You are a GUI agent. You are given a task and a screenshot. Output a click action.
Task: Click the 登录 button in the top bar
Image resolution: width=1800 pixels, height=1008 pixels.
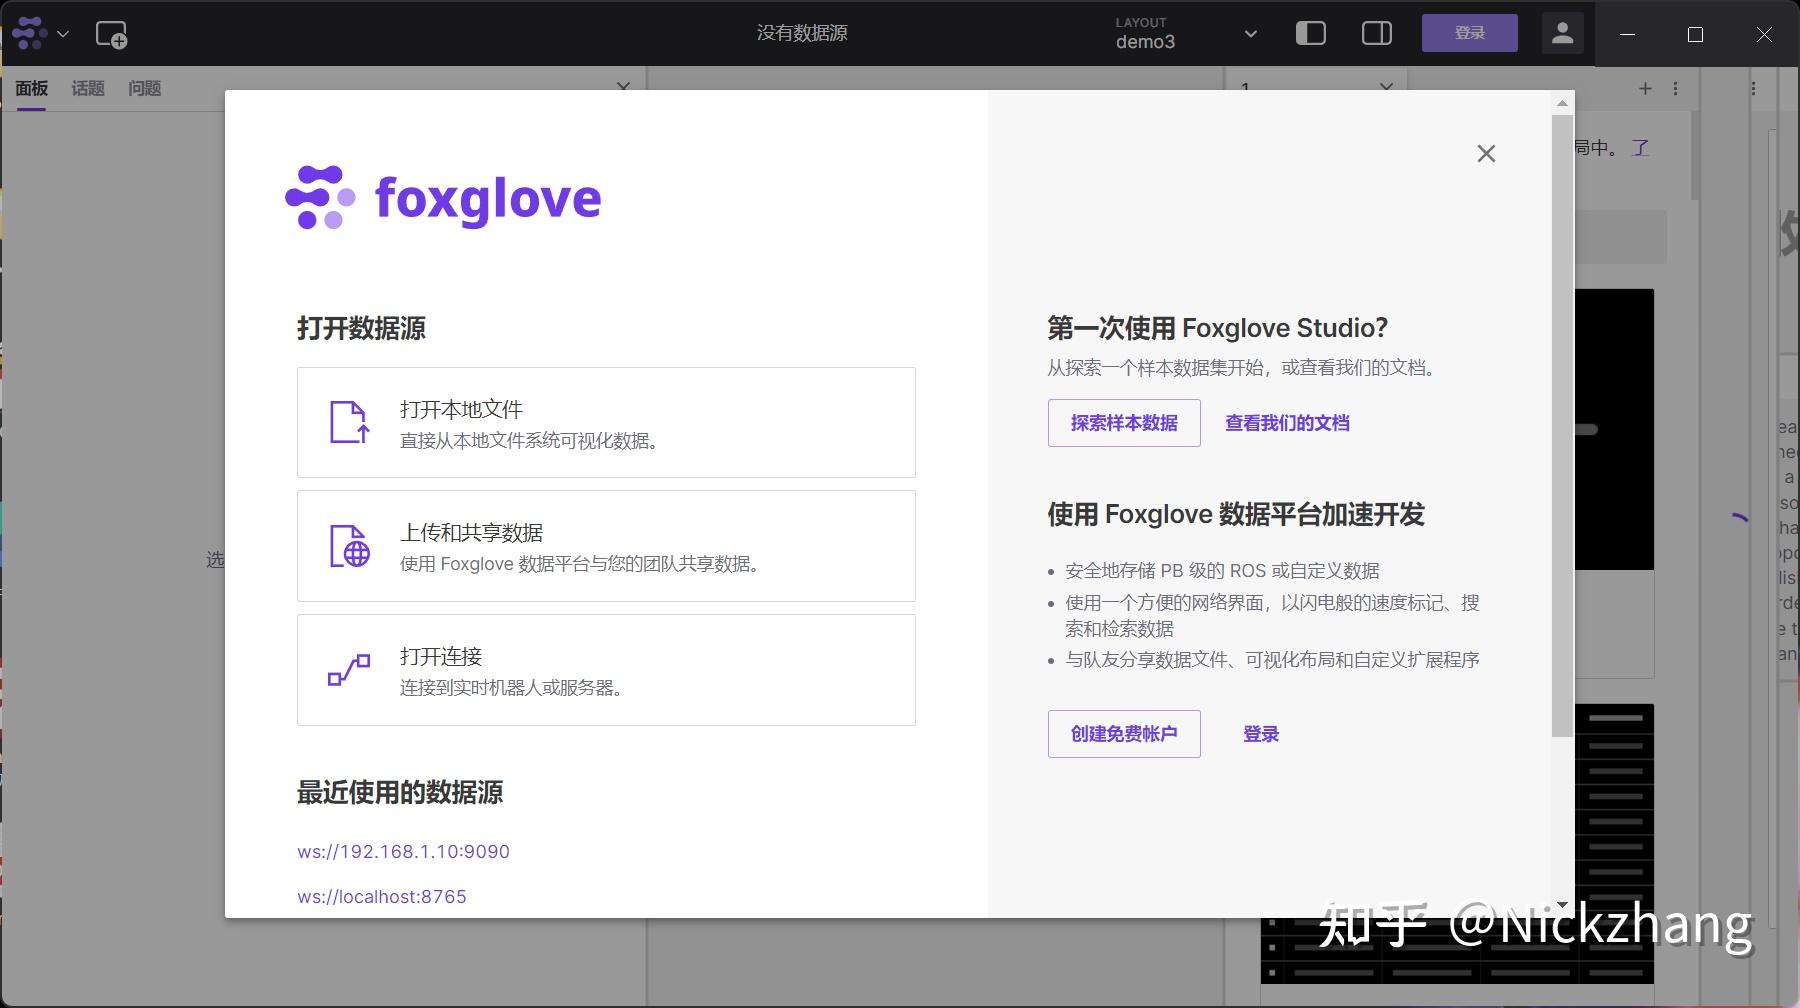1469,31
